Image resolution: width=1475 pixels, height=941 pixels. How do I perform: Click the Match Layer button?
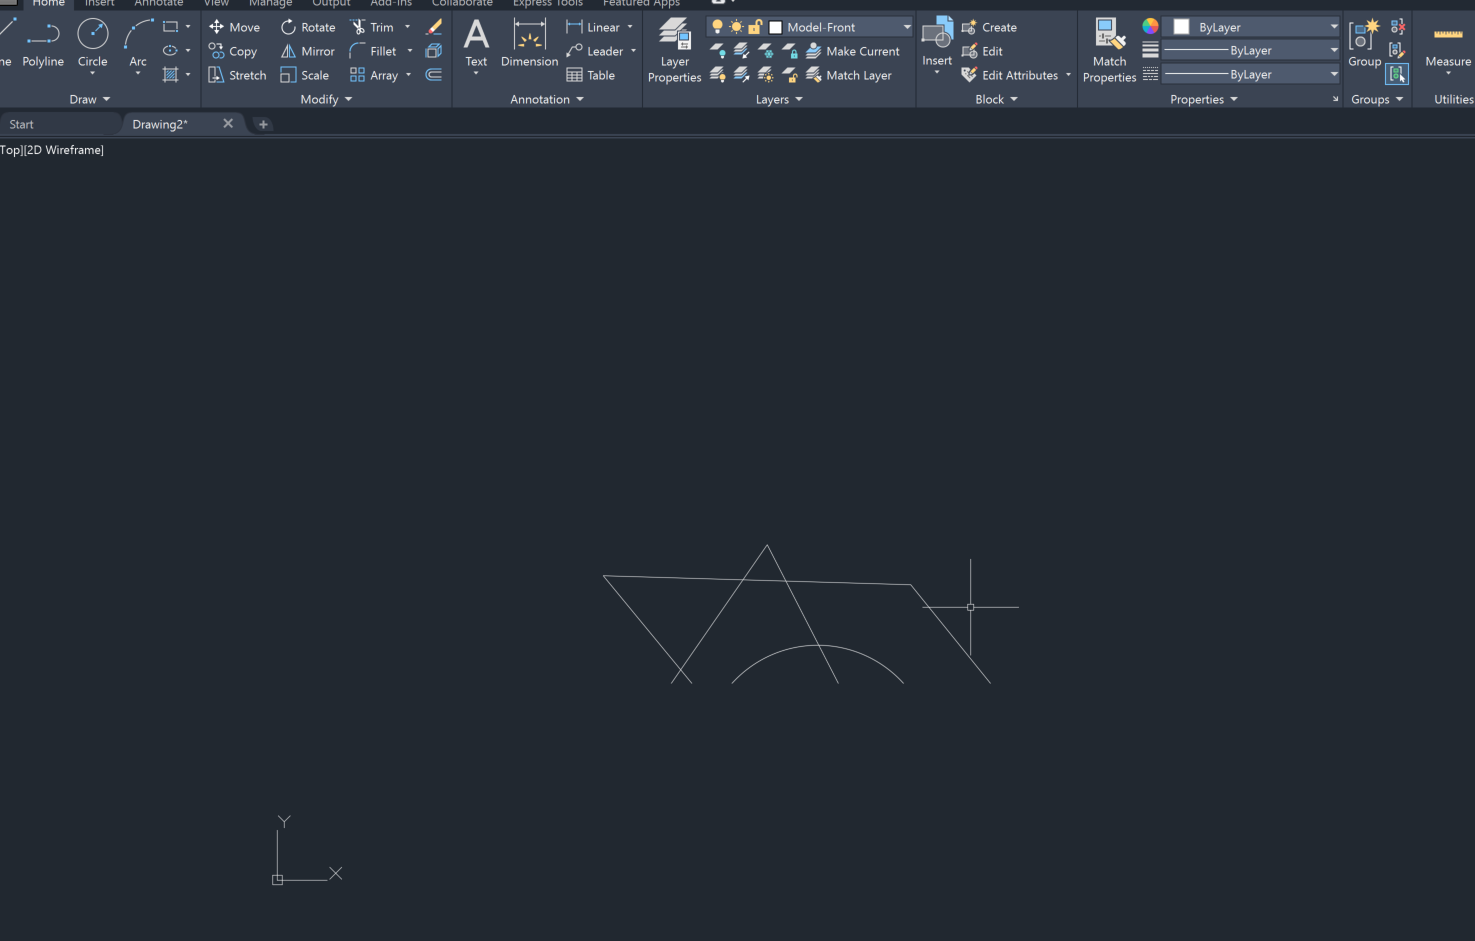851,75
